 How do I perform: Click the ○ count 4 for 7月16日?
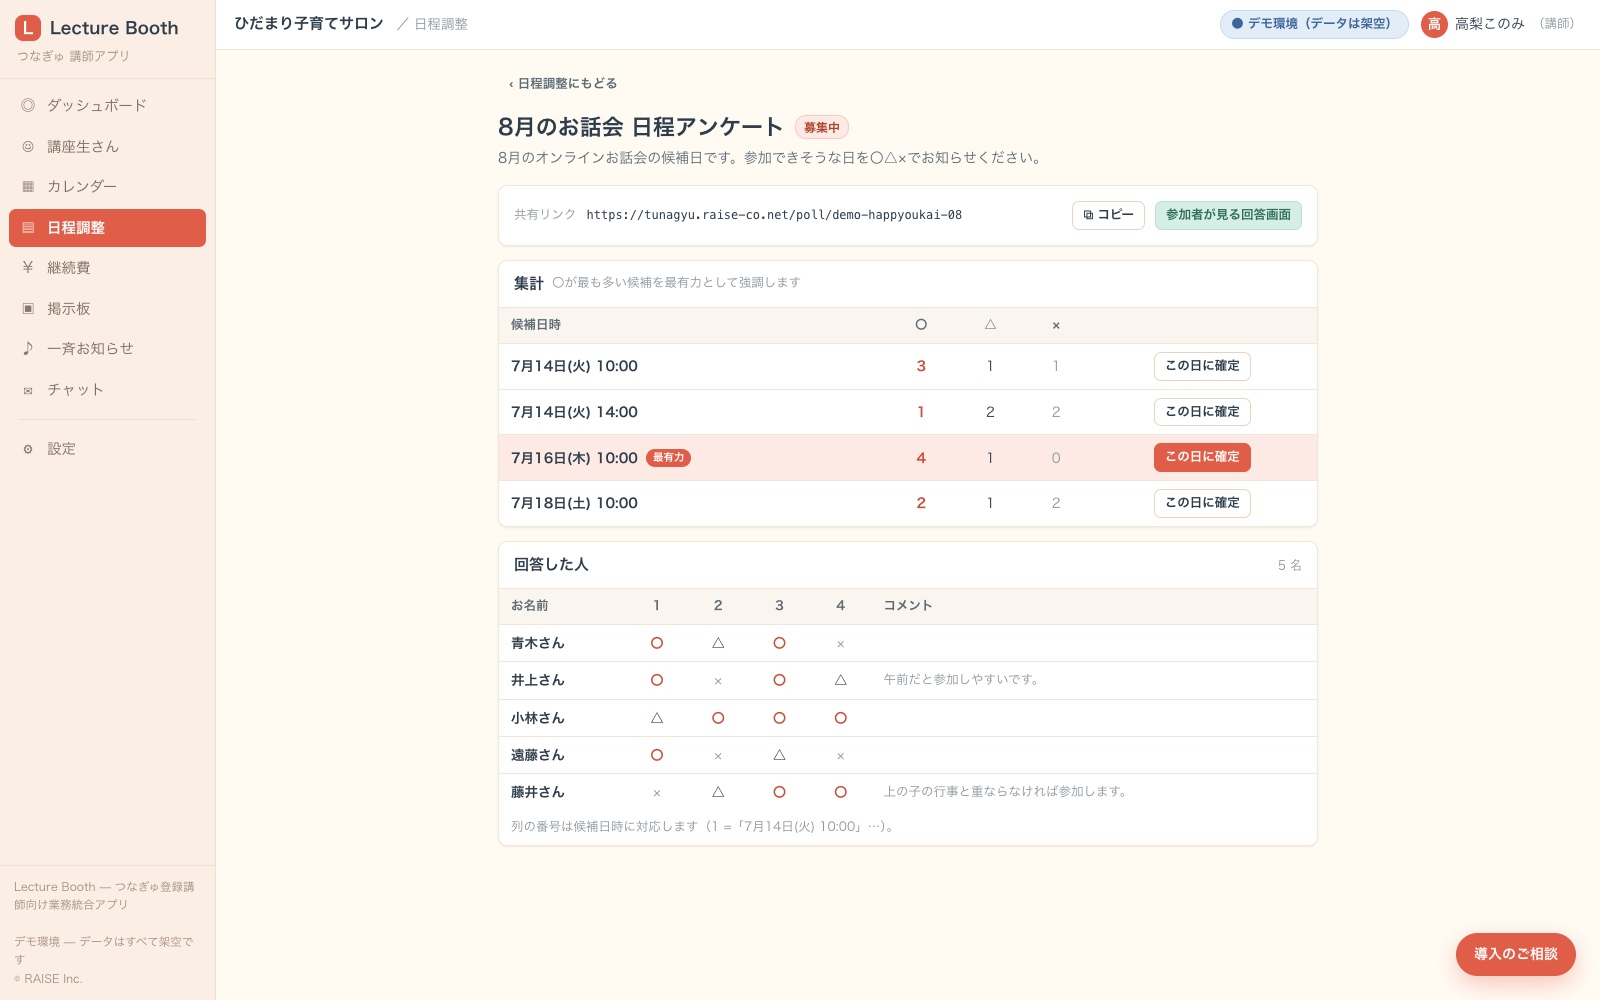(x=921, y=458)
